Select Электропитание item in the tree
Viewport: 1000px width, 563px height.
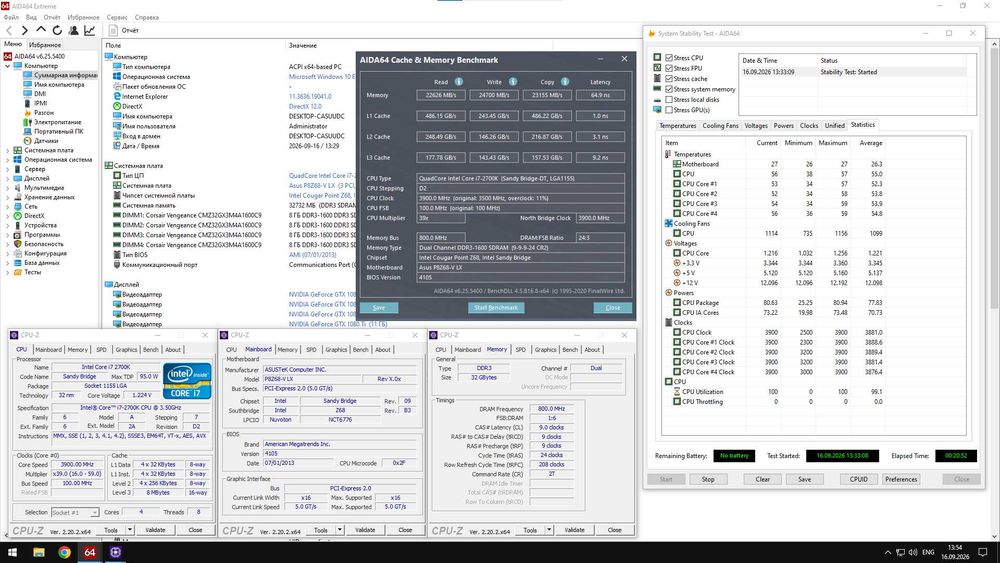point(57,122)
